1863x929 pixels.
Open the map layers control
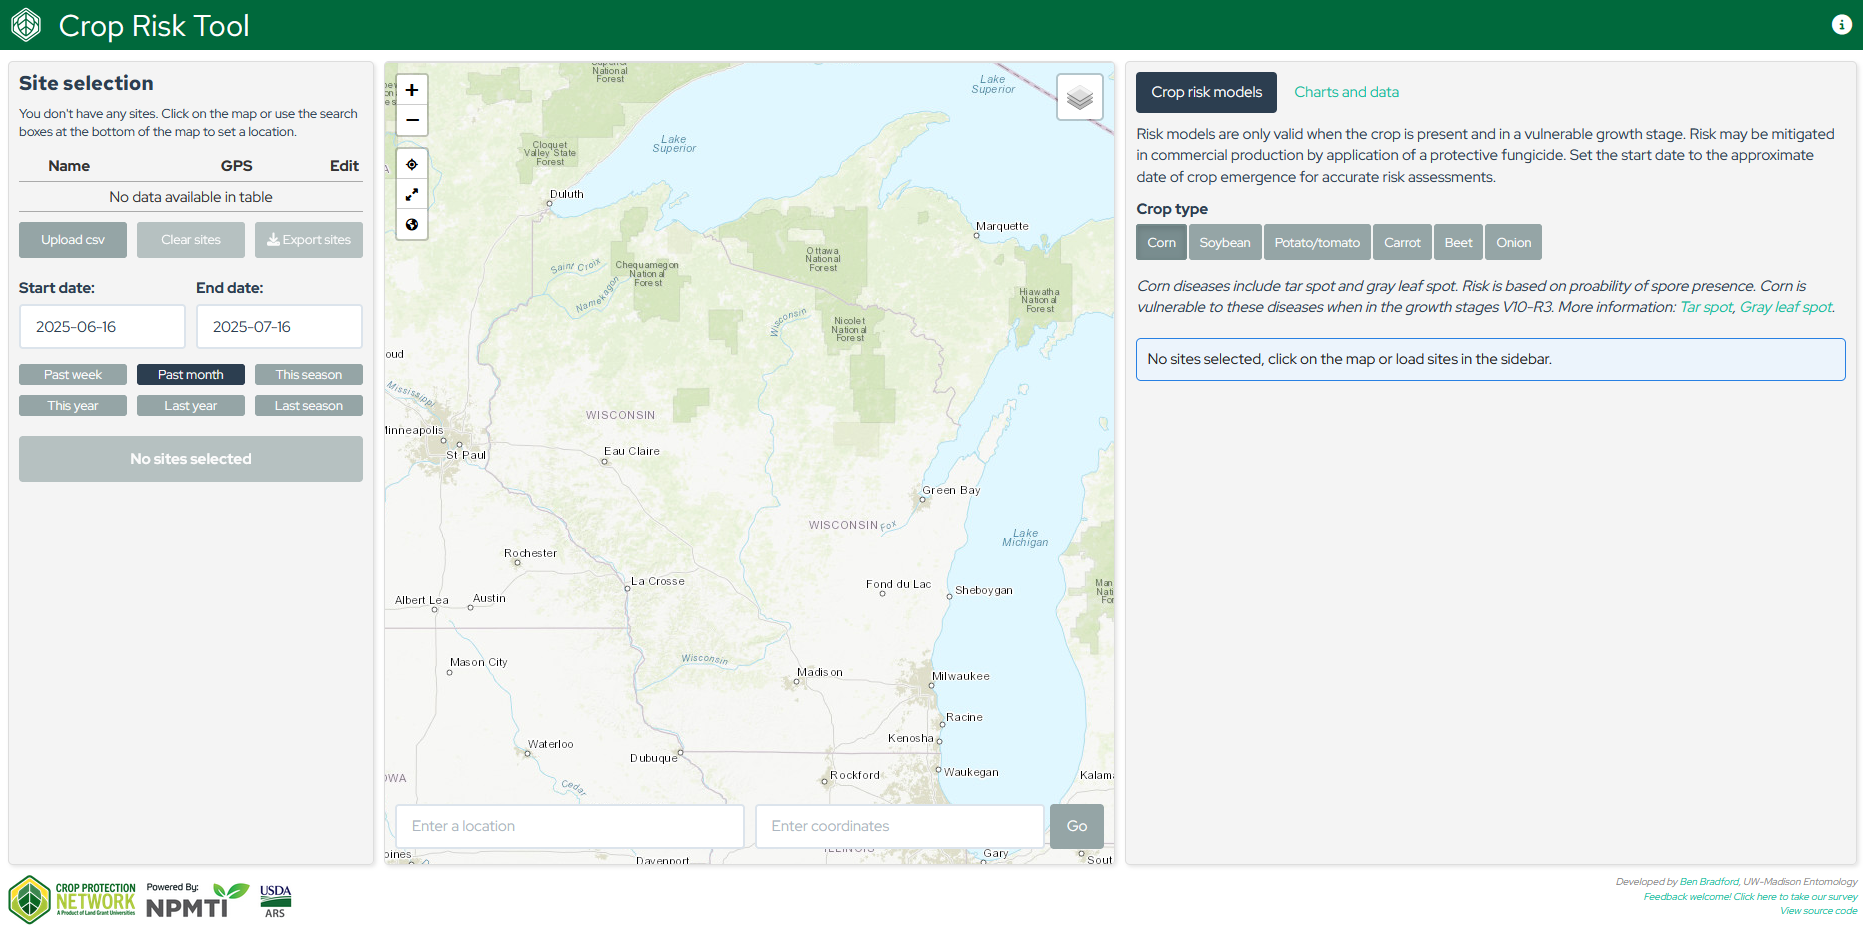1079,97
